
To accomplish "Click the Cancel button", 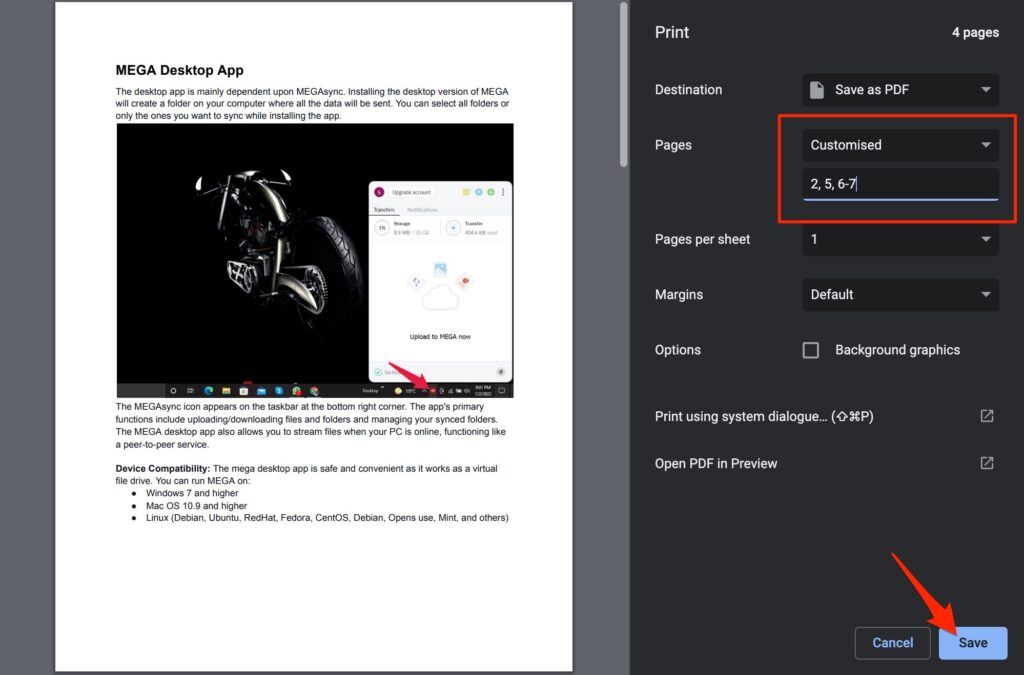I will [x=892, y=643].
